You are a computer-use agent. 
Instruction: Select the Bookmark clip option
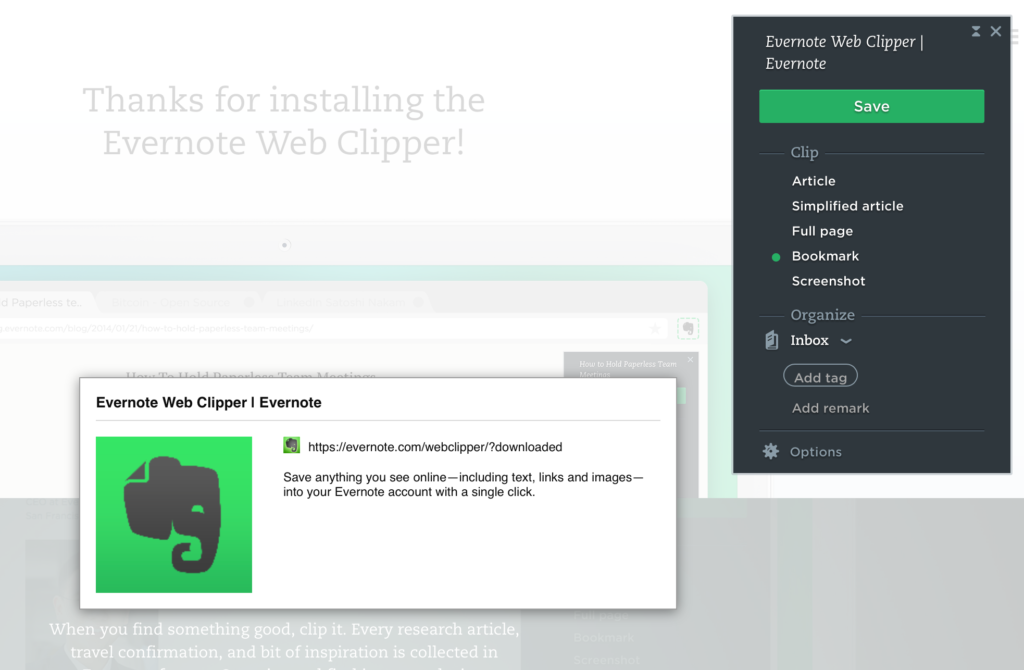click(x=825, y=256)
